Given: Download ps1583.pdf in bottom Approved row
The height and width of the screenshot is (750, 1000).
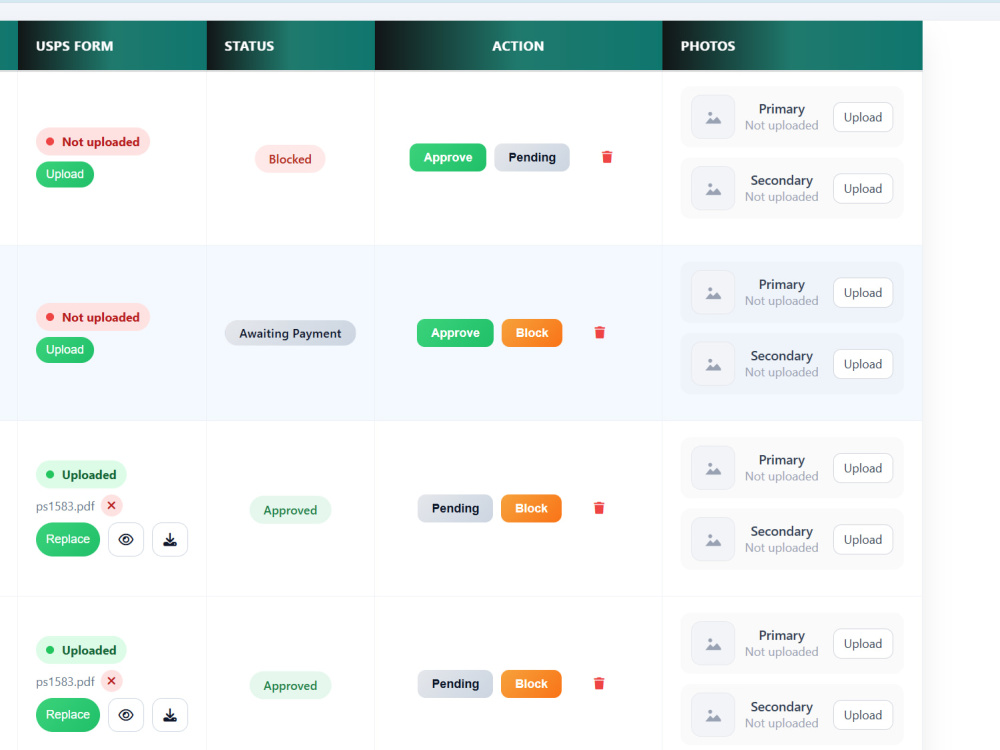Looking at the screenshot, I should click(170, 715).
